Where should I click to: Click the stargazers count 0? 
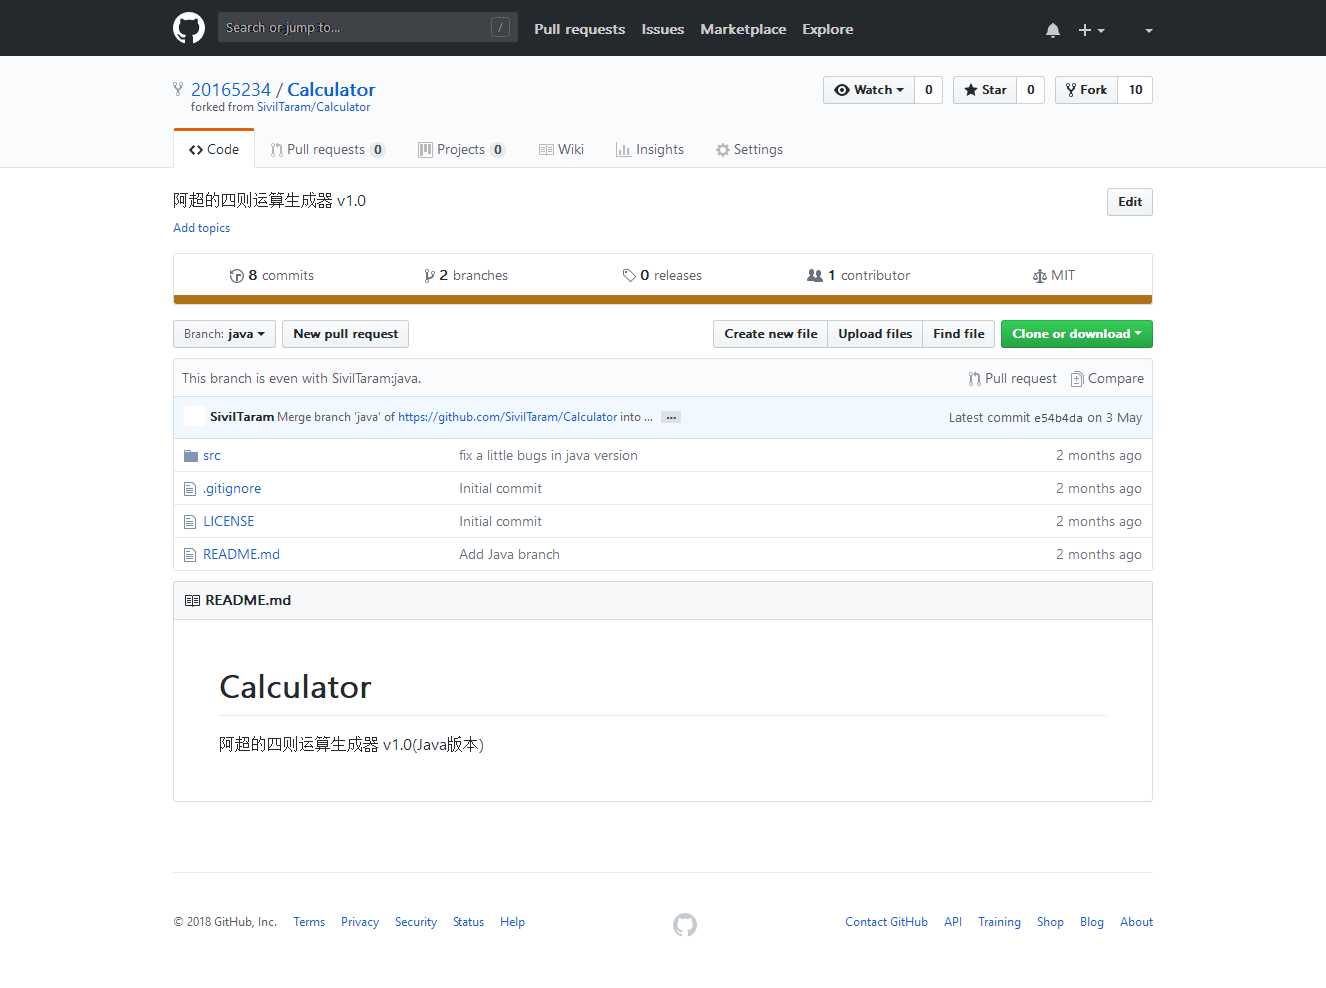(1031, 90)
